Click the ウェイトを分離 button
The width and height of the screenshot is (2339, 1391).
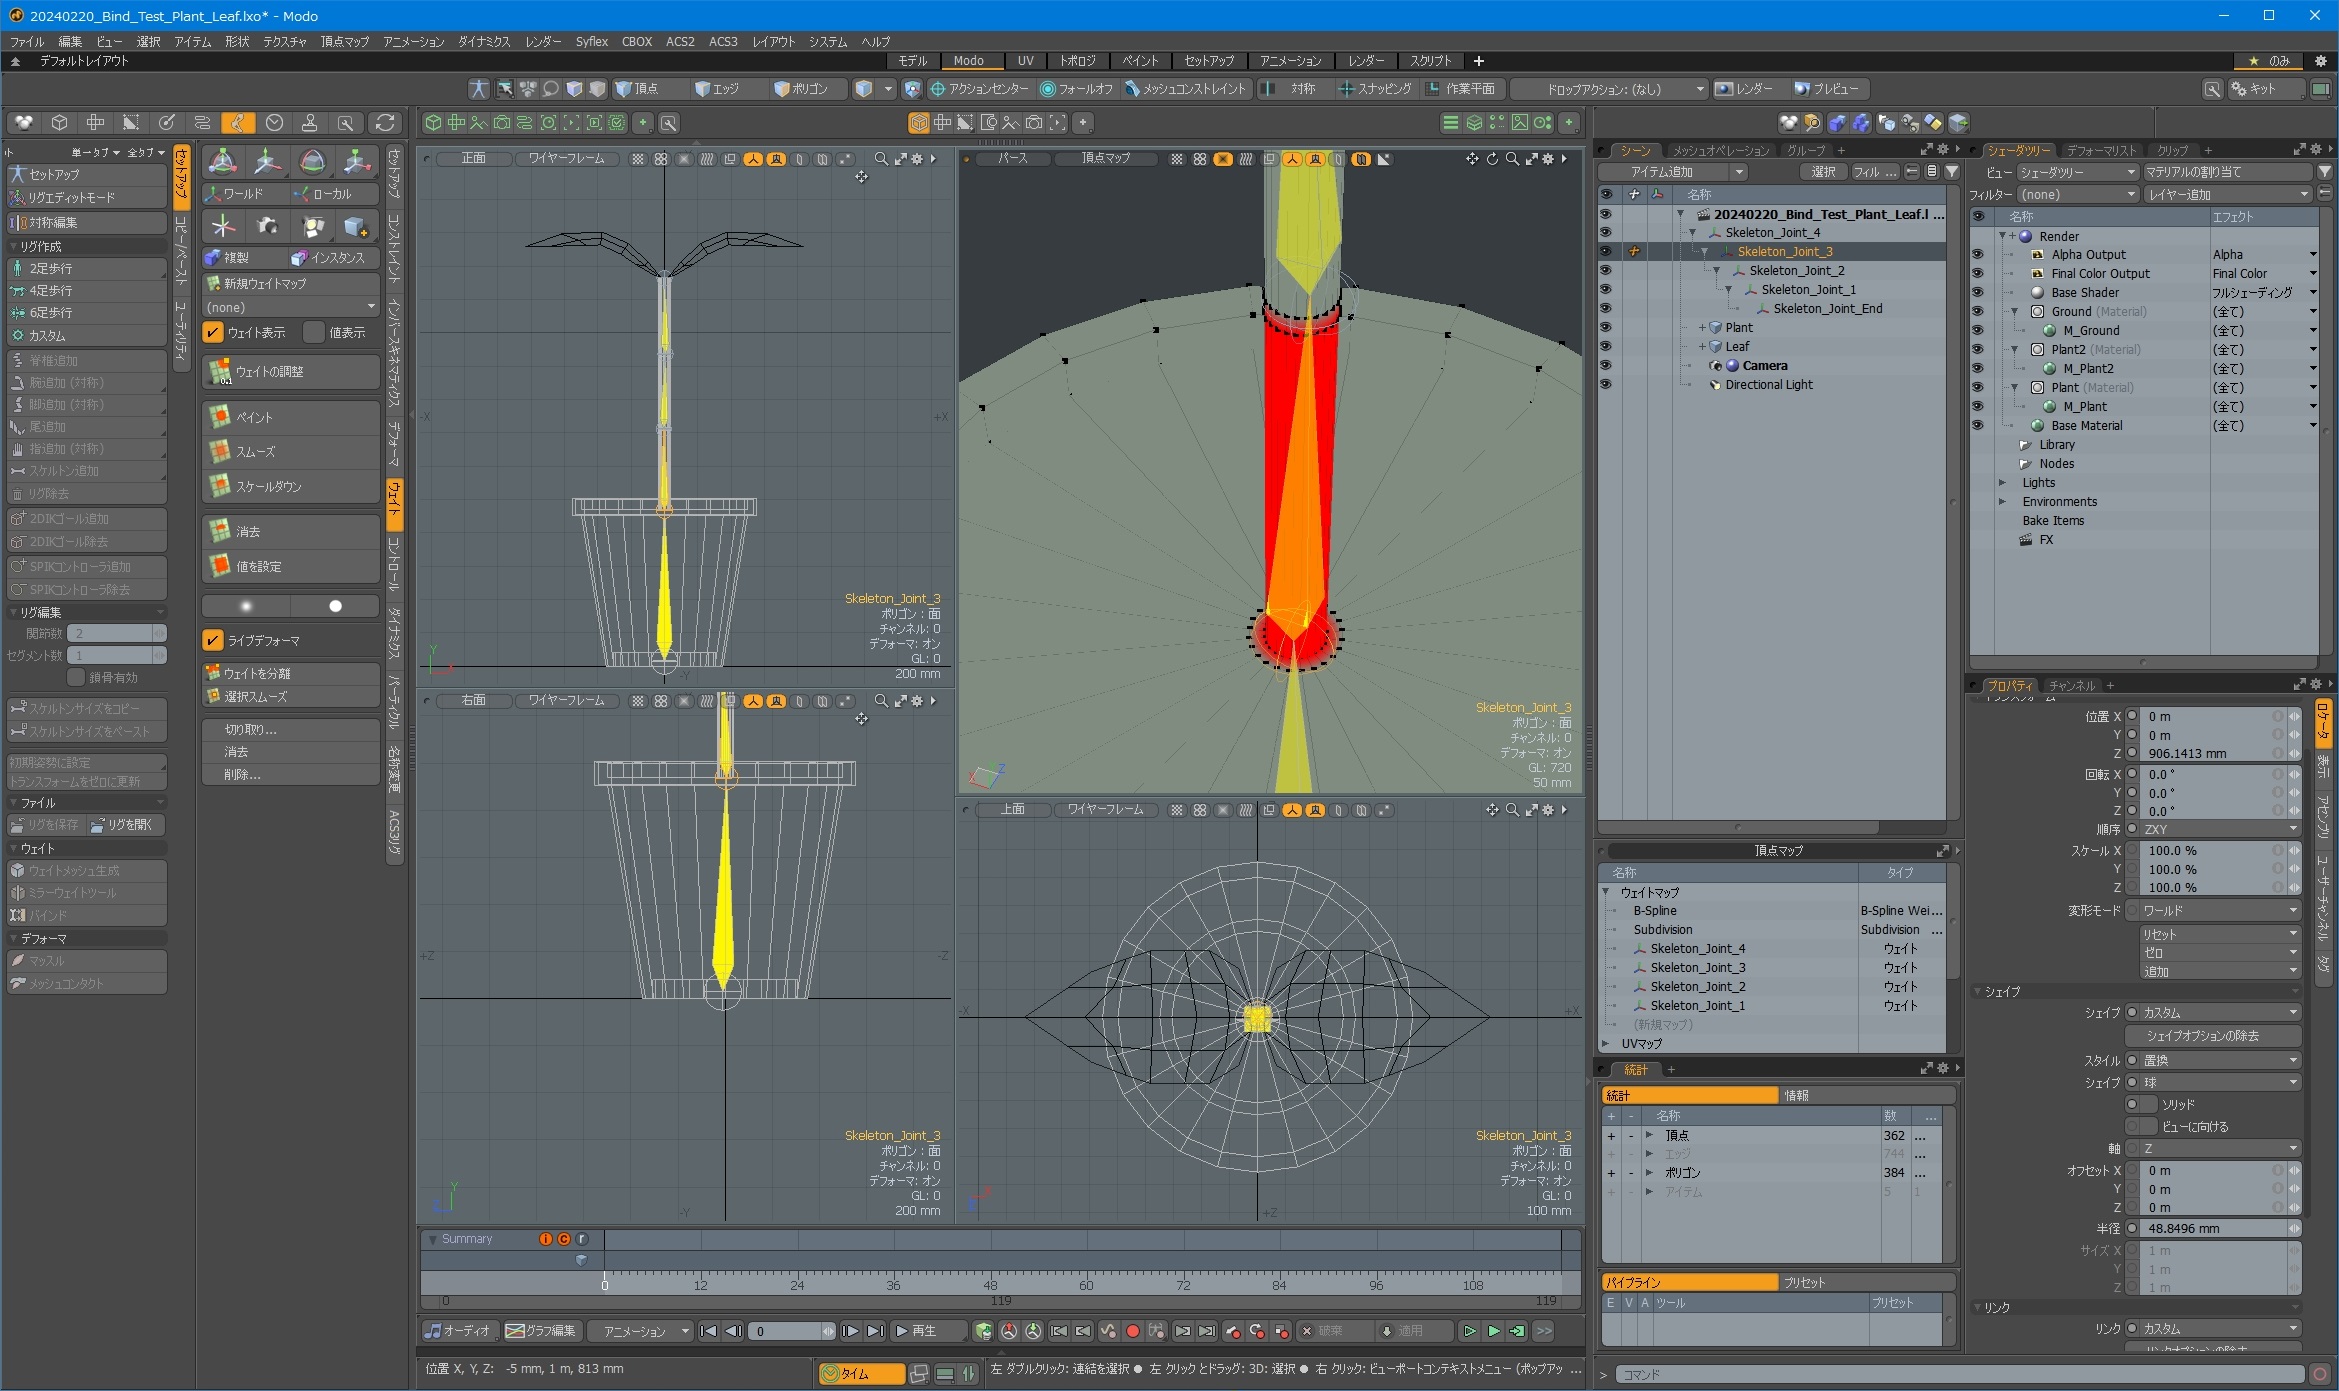291,673
